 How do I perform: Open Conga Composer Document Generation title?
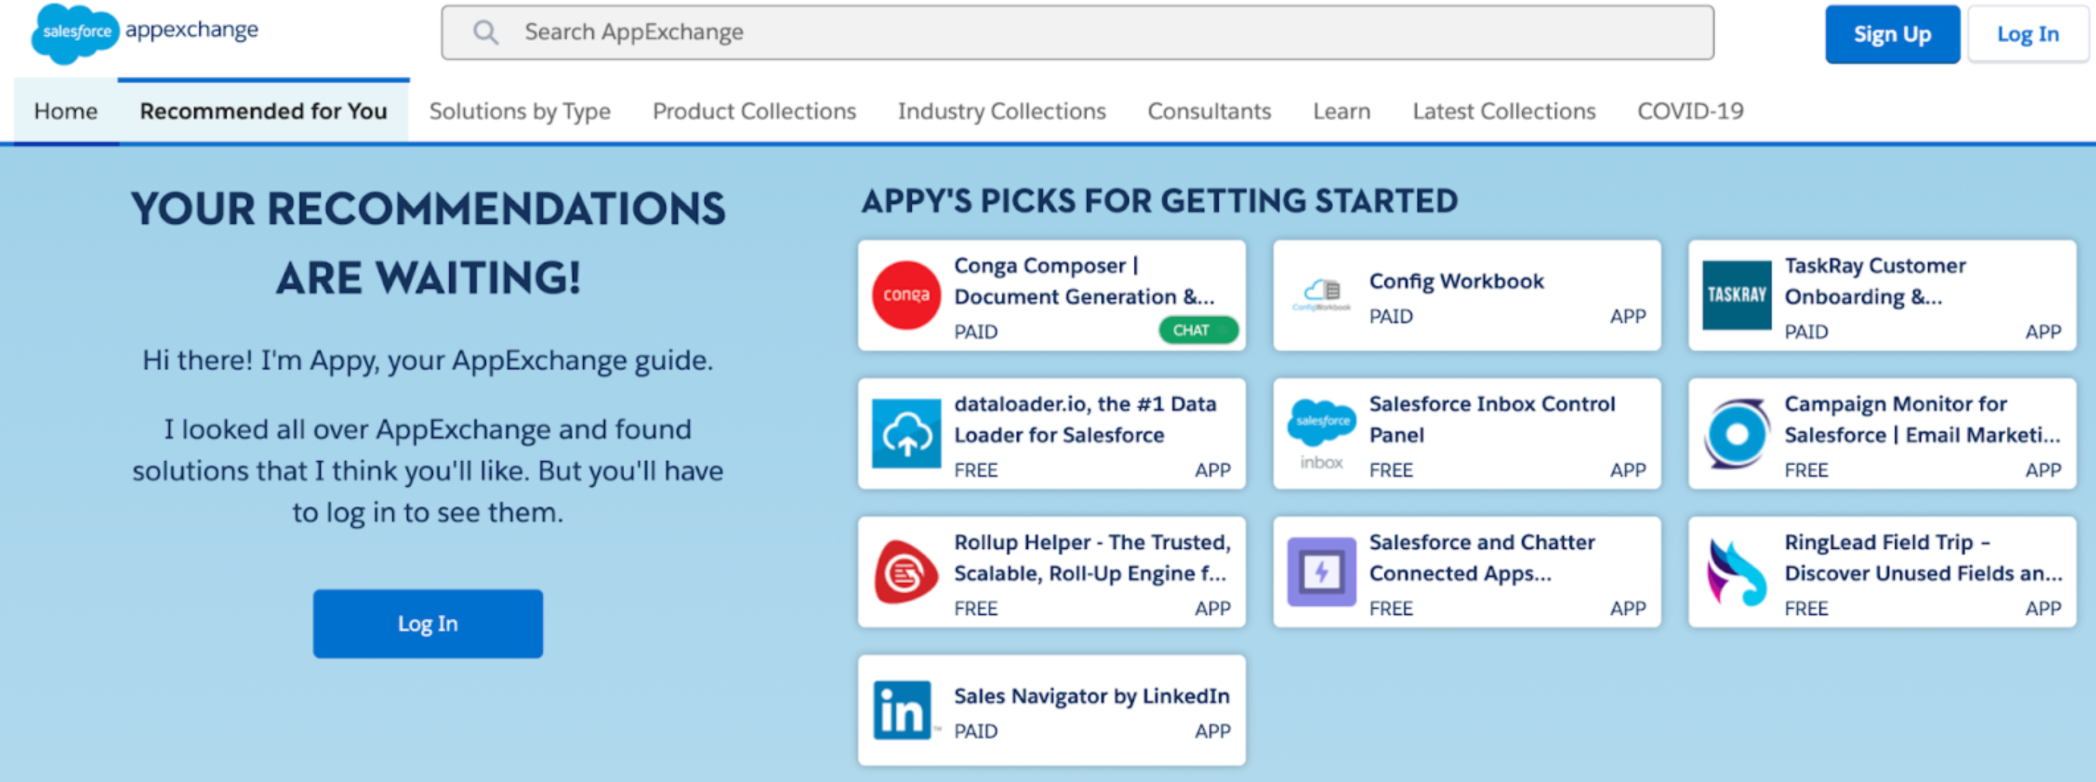(x=1084, y=281)
